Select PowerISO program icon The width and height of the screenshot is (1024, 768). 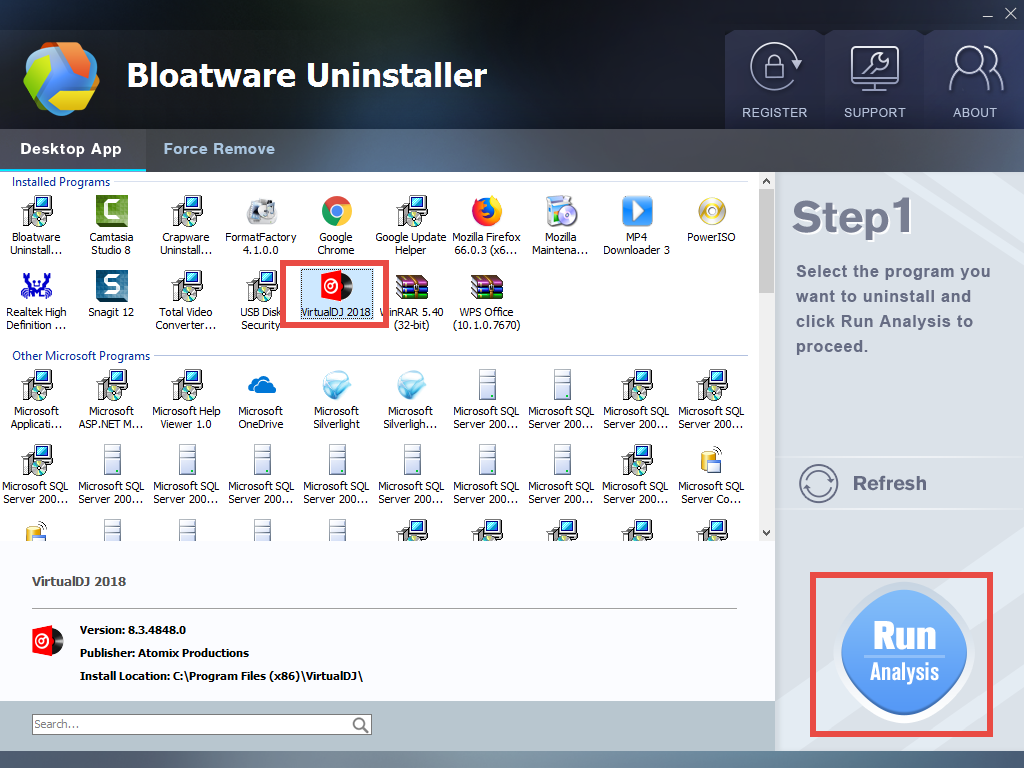pos(711,212)
